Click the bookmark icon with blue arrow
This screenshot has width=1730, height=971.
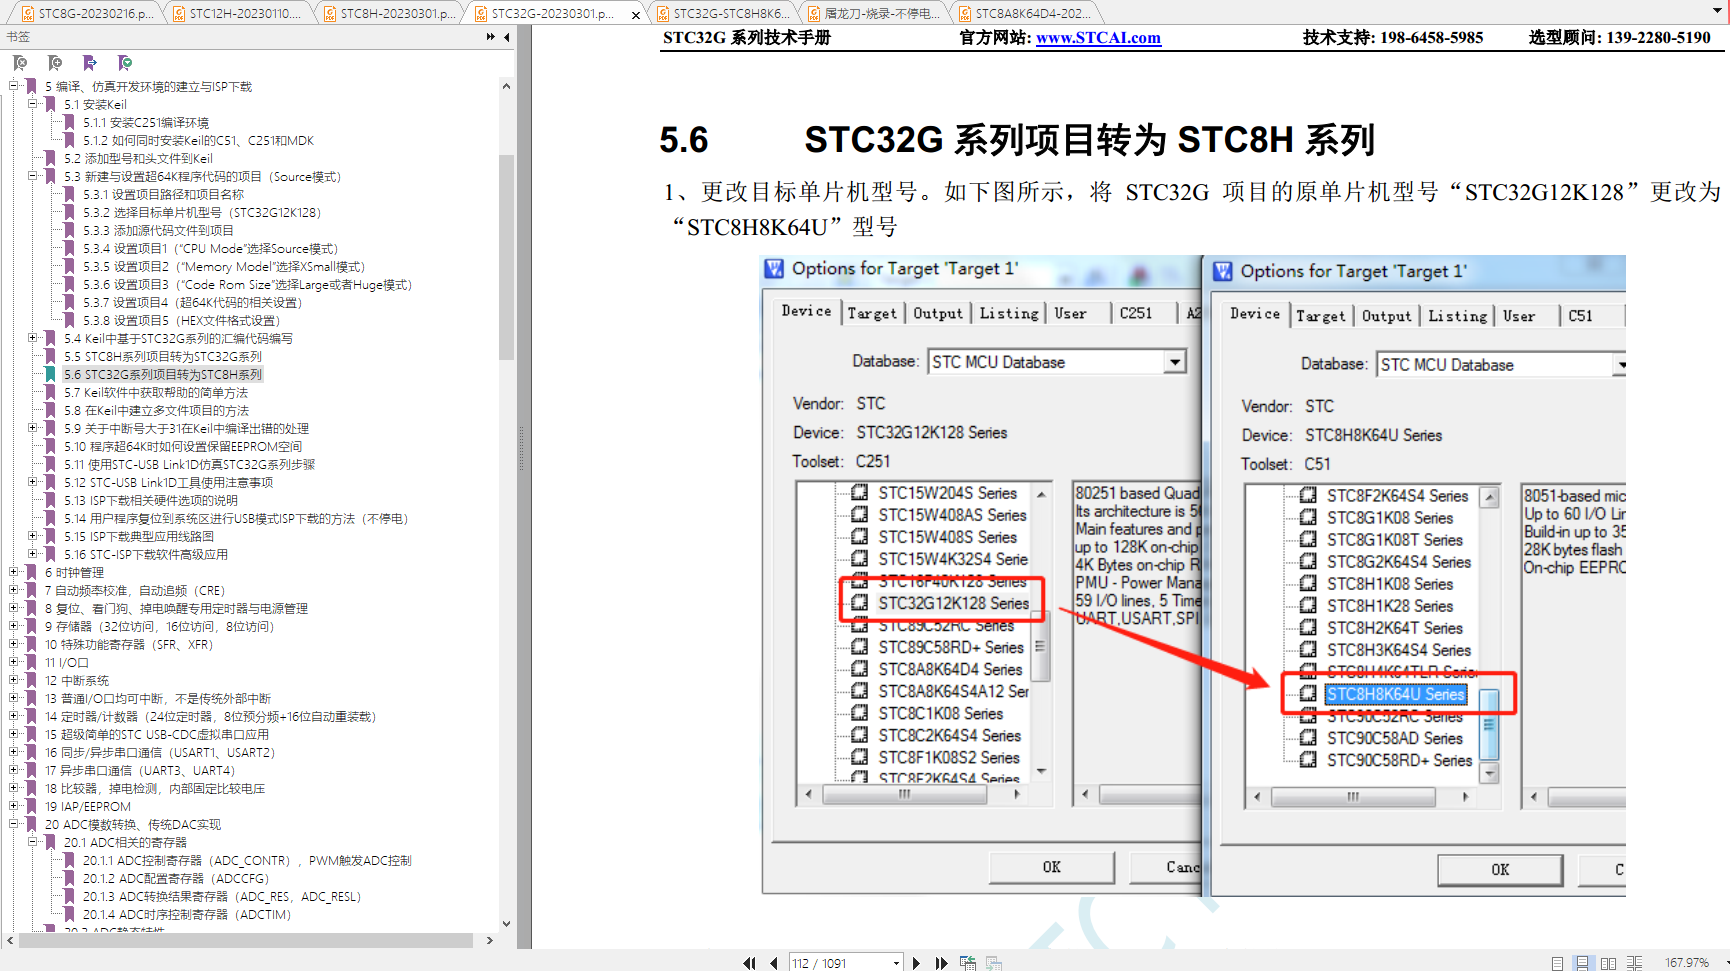tap(90, 63)
